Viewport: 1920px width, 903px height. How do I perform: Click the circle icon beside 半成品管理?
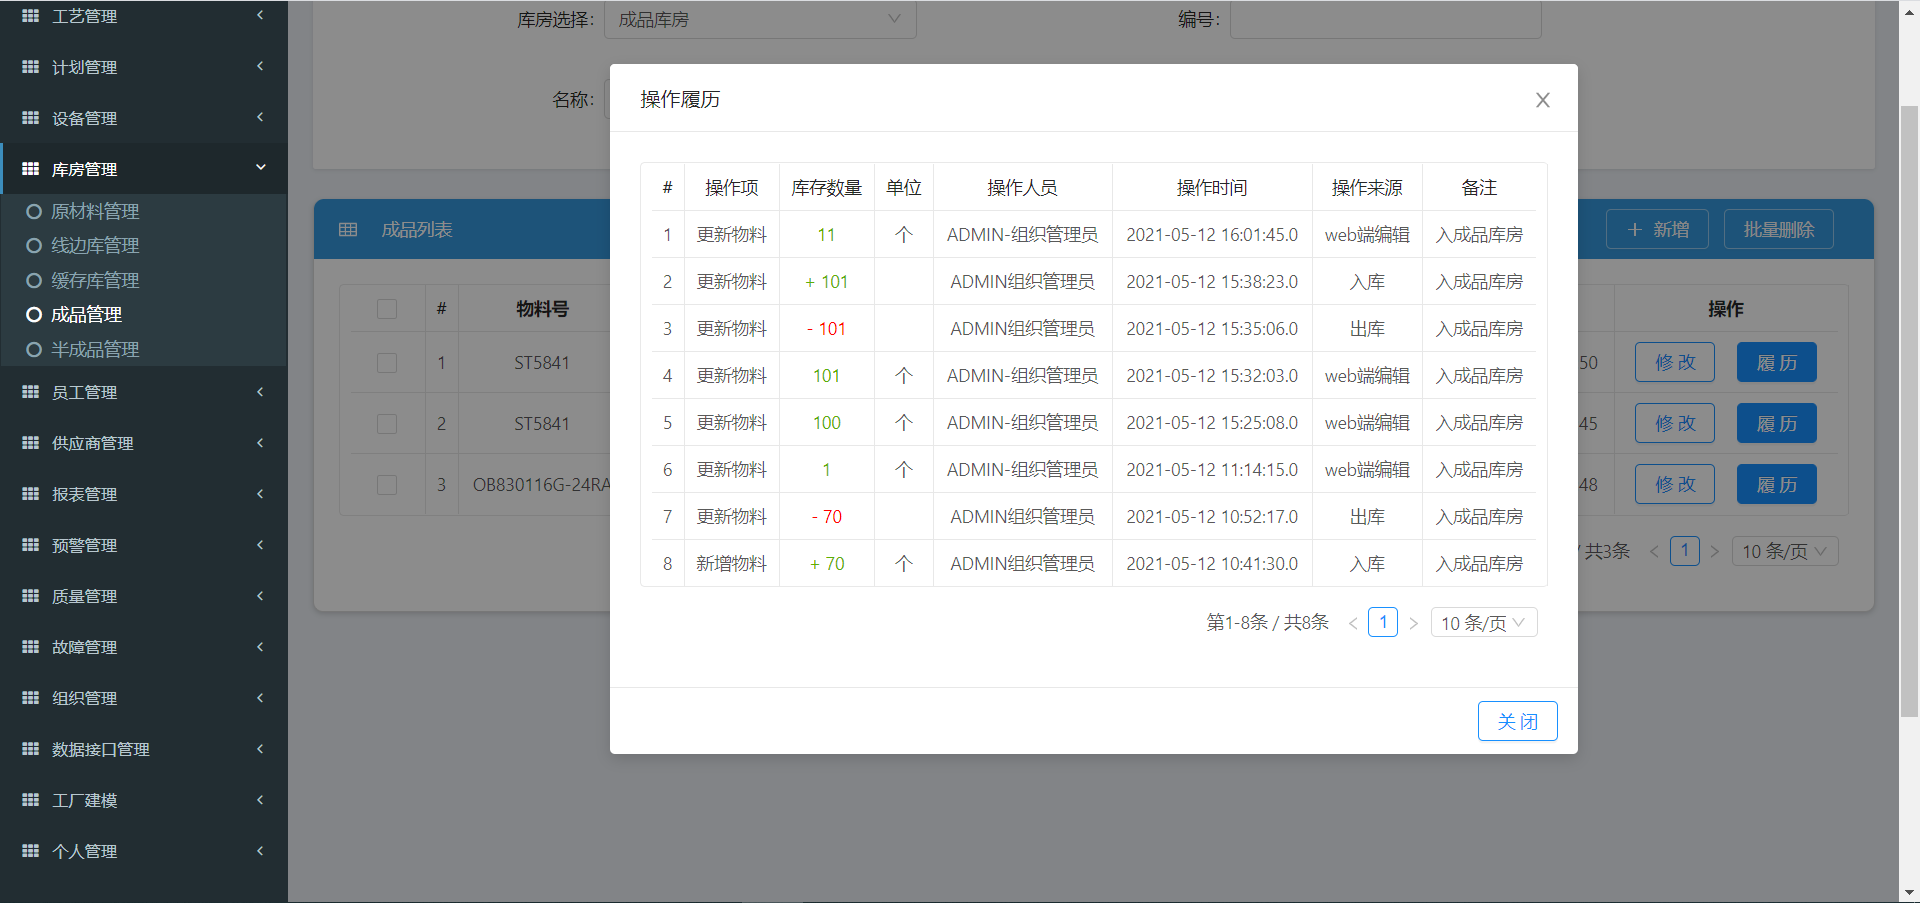pos(34,350)
